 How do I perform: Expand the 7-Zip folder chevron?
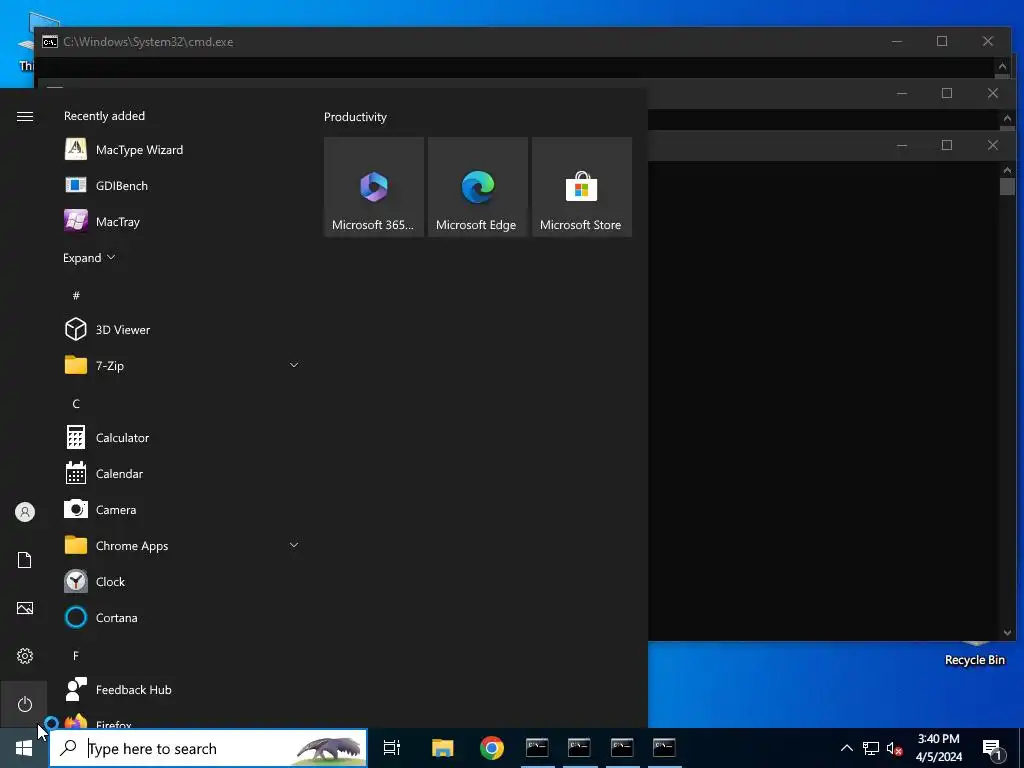tap(294, 365)
